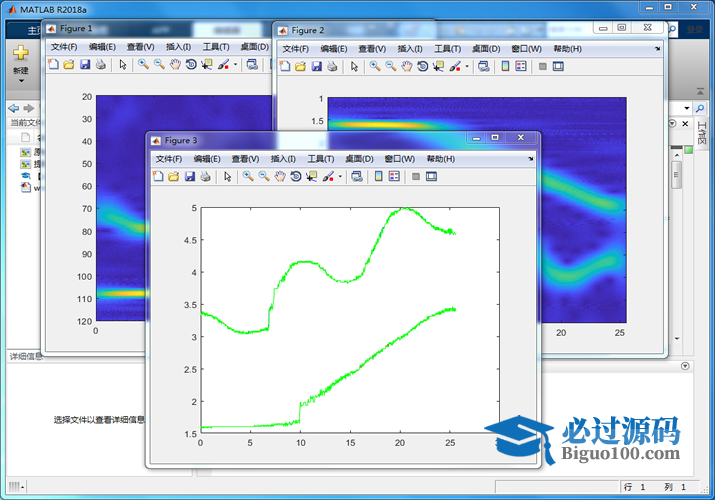Toggle Edit Plot arrow in Figure 3
715x500 pixels.
point(227,177)
